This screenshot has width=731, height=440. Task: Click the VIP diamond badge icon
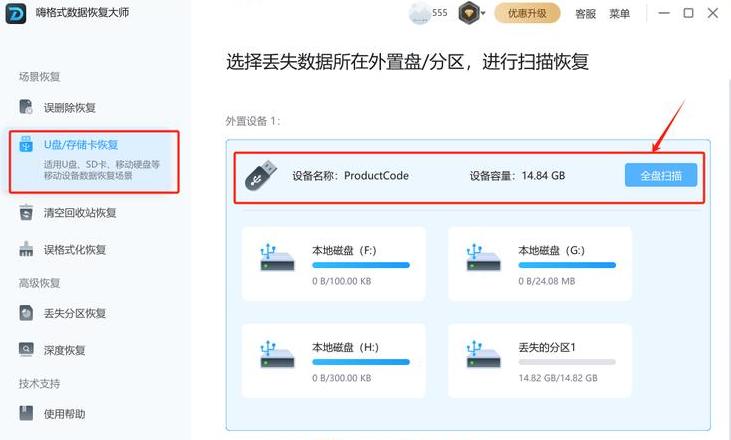469,13
